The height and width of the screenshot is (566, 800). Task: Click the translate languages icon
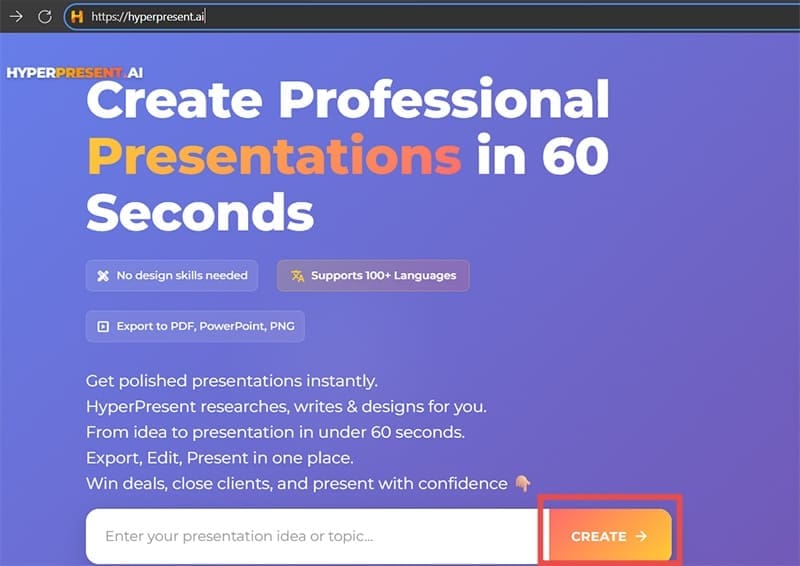click(x=297, y=276)
